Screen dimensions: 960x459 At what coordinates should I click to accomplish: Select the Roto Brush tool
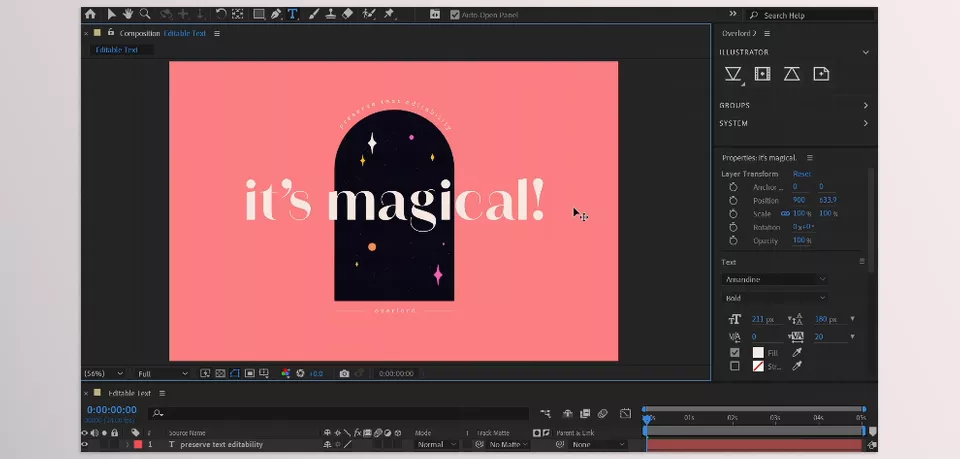pos(369,13)
